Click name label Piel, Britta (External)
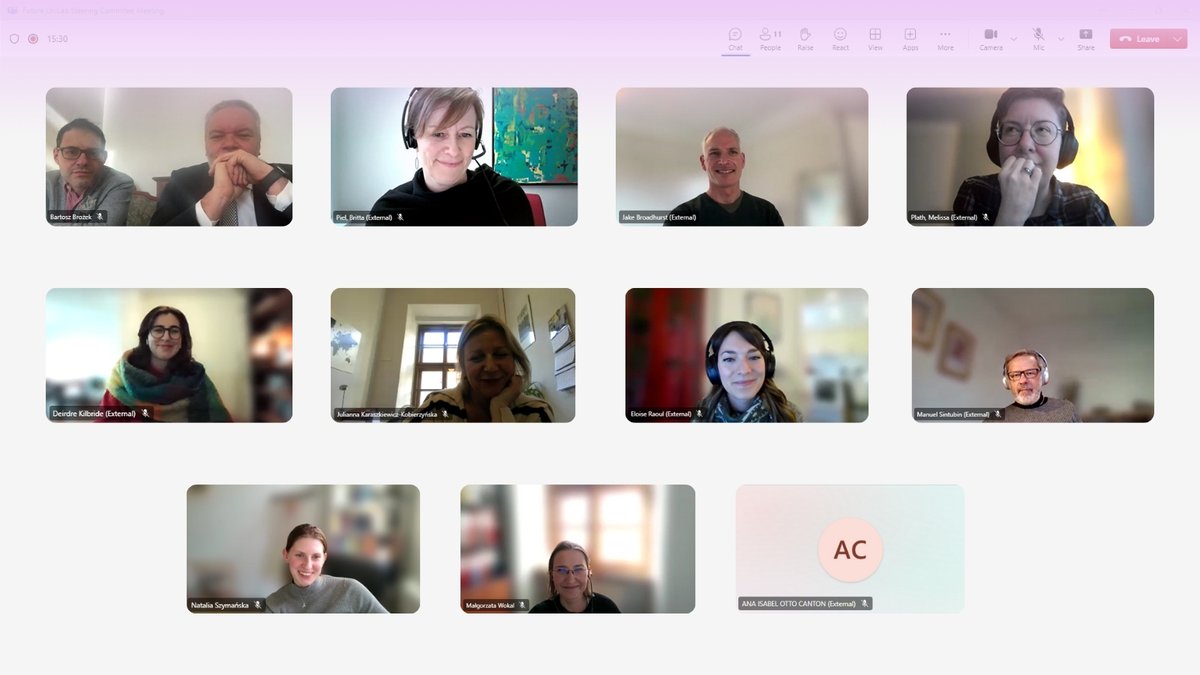The width and height of the screenshot is (1200, 675). 362,217
